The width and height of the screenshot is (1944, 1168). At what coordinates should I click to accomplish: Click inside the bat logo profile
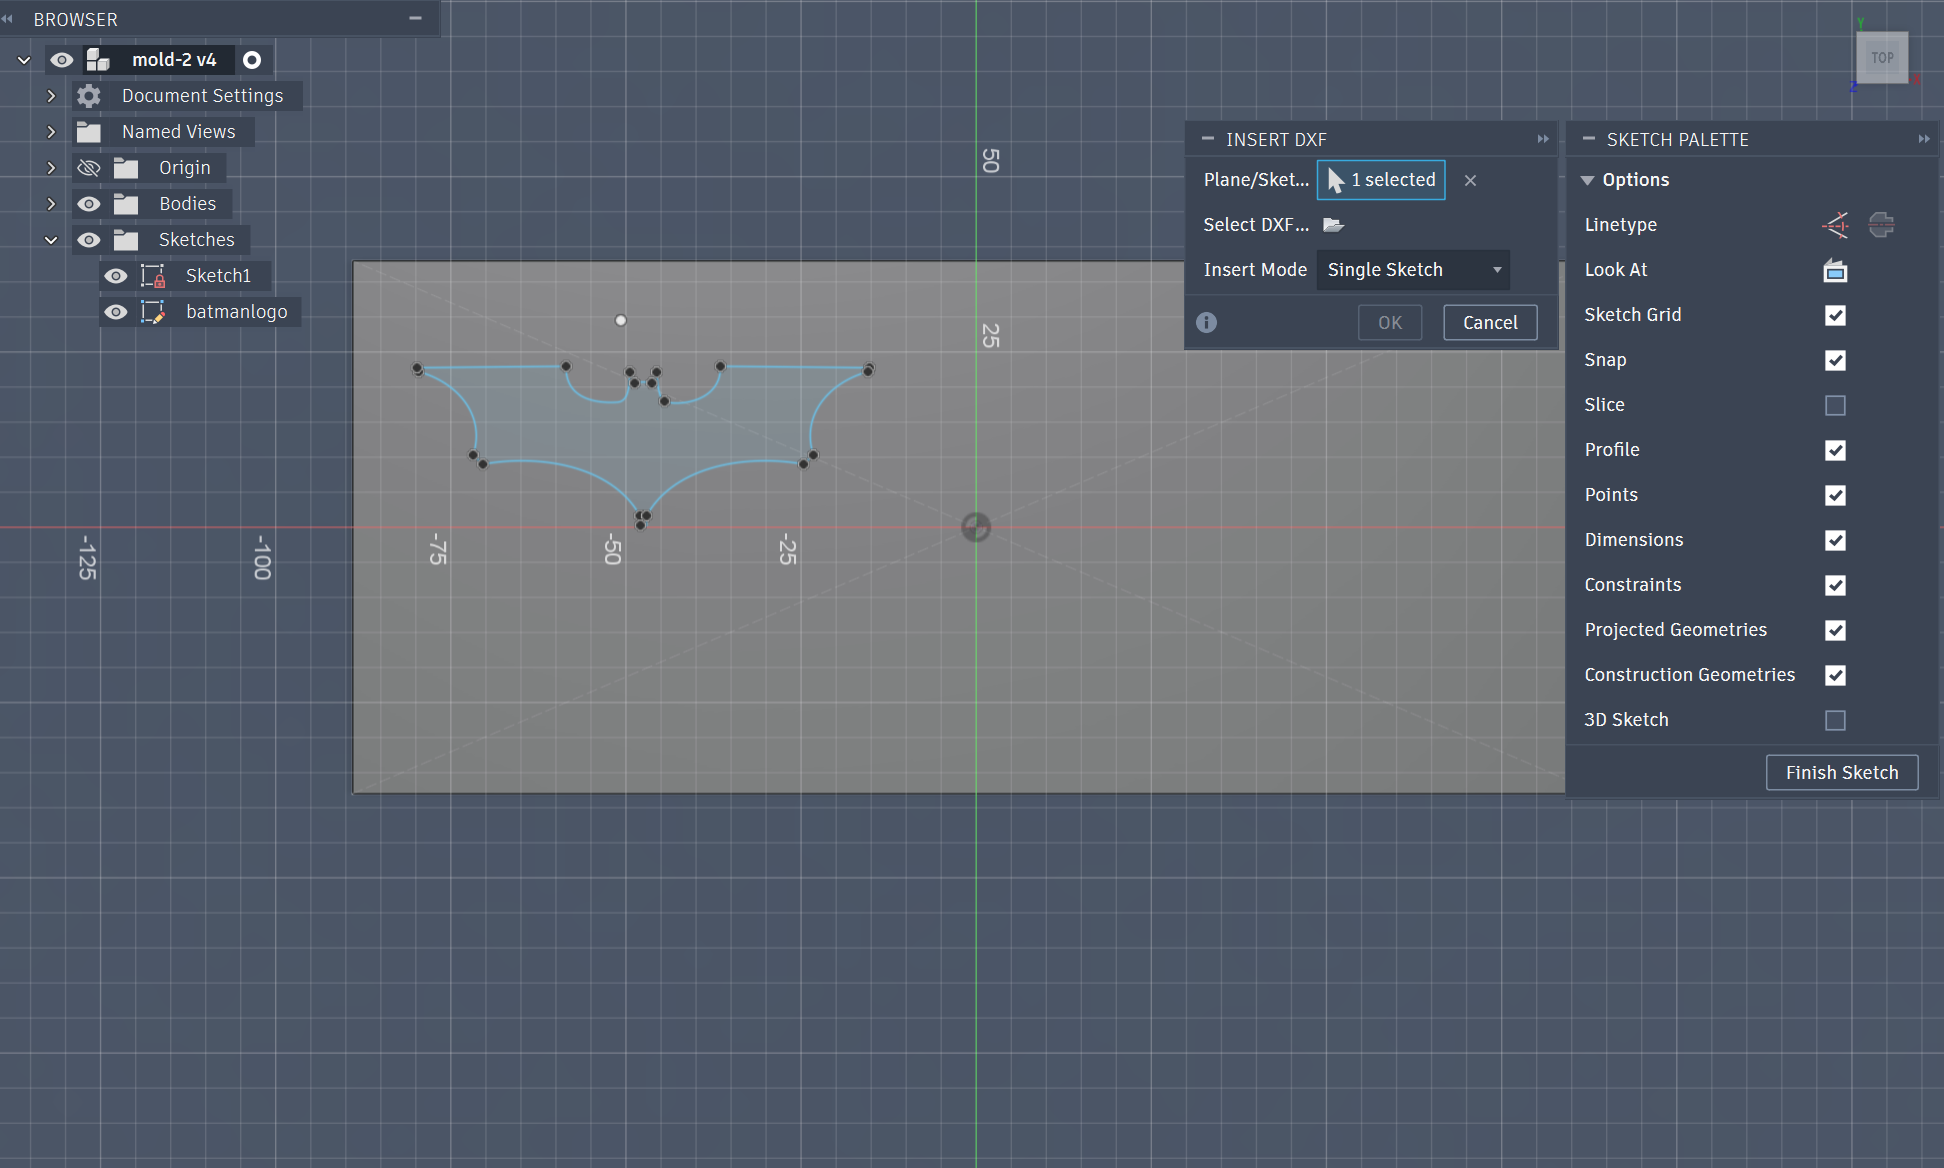tap(640, 440)
